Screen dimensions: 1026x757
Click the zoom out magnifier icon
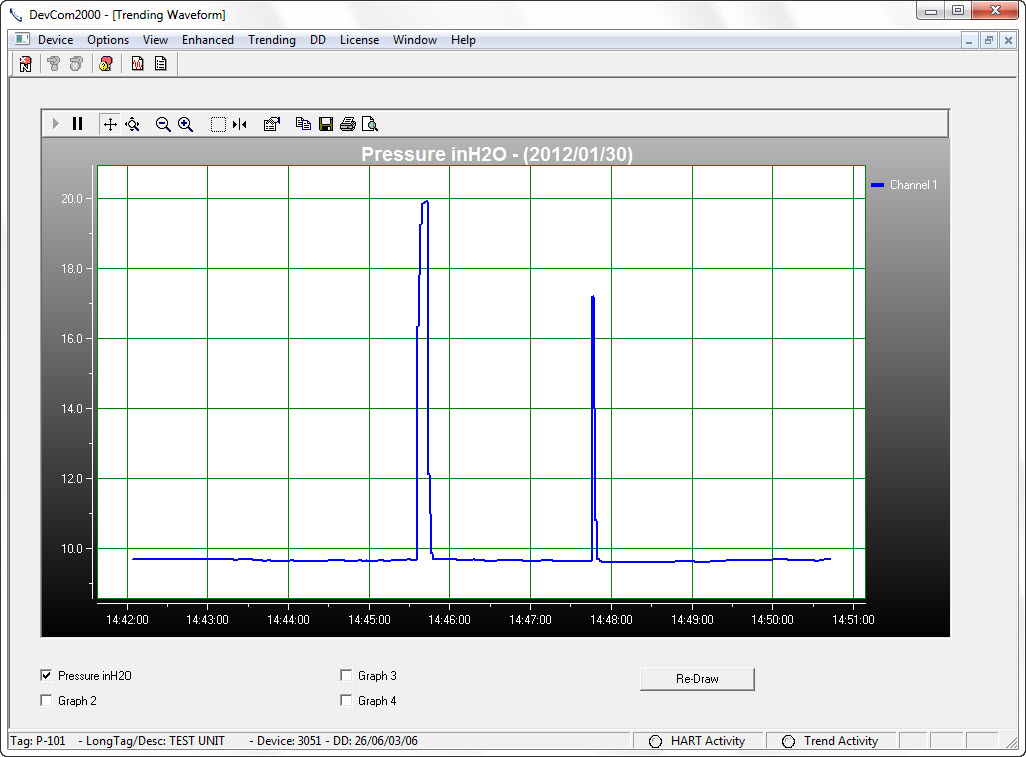click(163, 124)
